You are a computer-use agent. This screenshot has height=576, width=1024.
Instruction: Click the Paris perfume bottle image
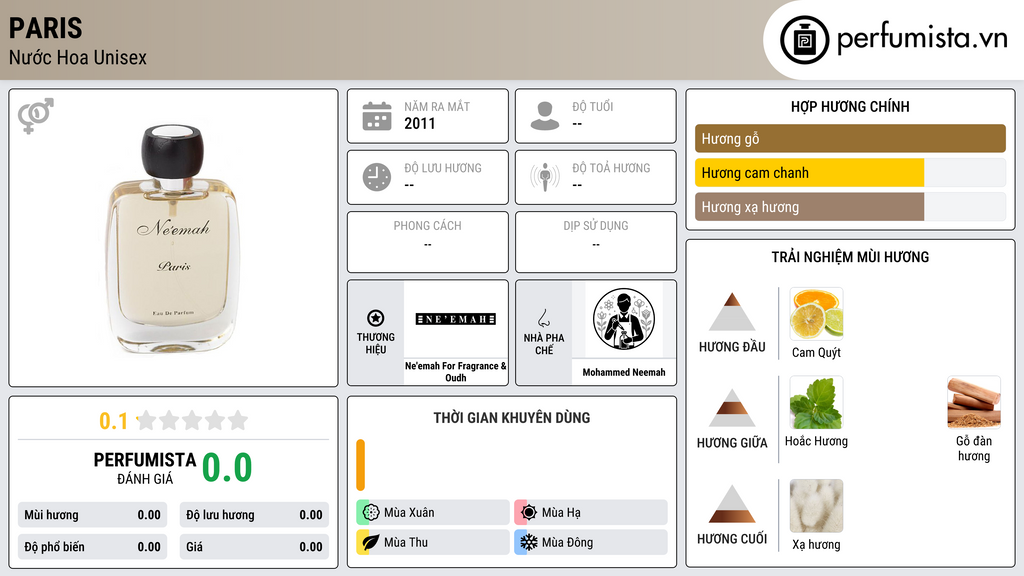(173, 240)
